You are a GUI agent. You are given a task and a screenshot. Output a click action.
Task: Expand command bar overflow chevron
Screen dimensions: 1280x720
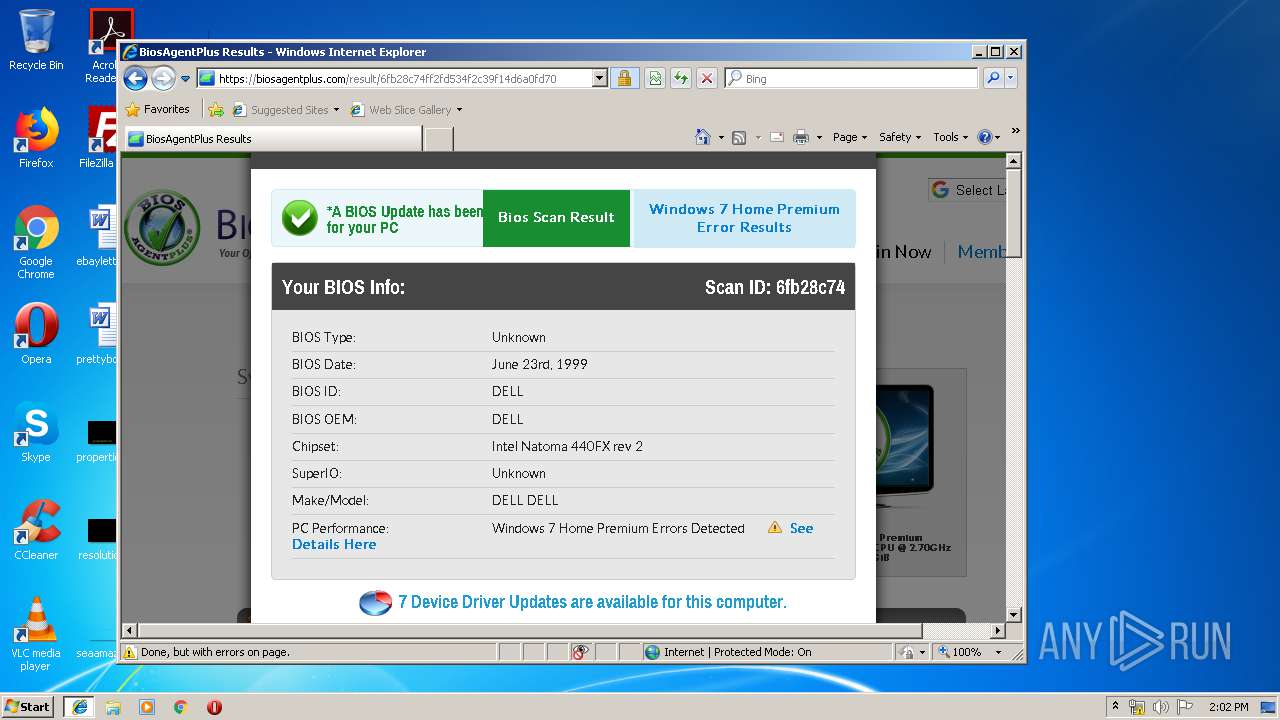[1016, 131]
